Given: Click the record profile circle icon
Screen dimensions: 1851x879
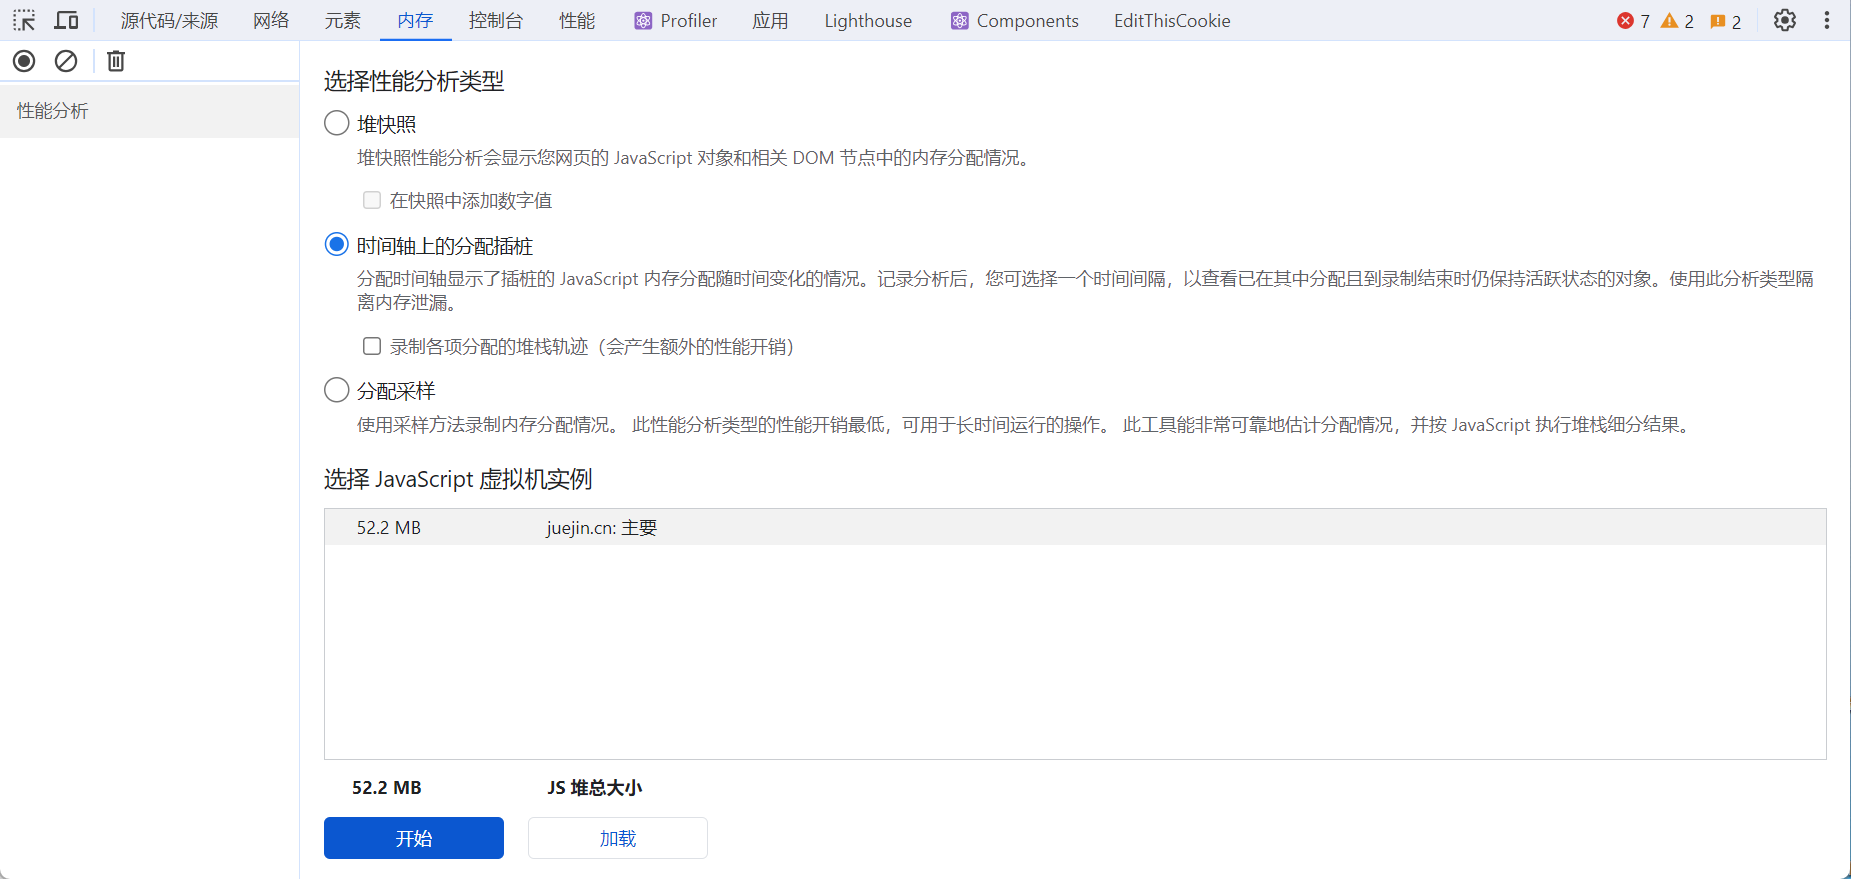Looking at the screenshot, I should coord(24,61).
